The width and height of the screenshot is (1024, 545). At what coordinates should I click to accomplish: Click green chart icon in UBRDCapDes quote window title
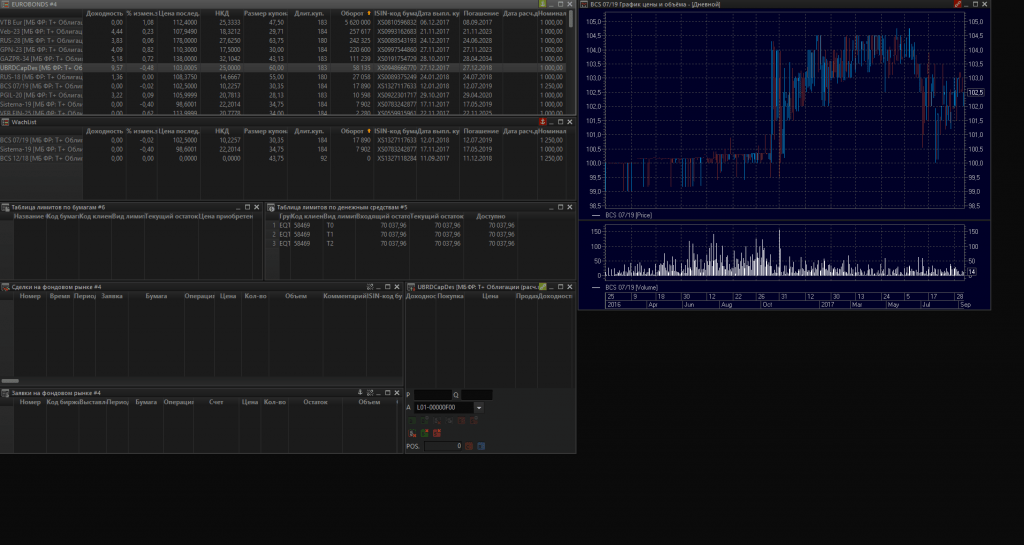point(542,287)
